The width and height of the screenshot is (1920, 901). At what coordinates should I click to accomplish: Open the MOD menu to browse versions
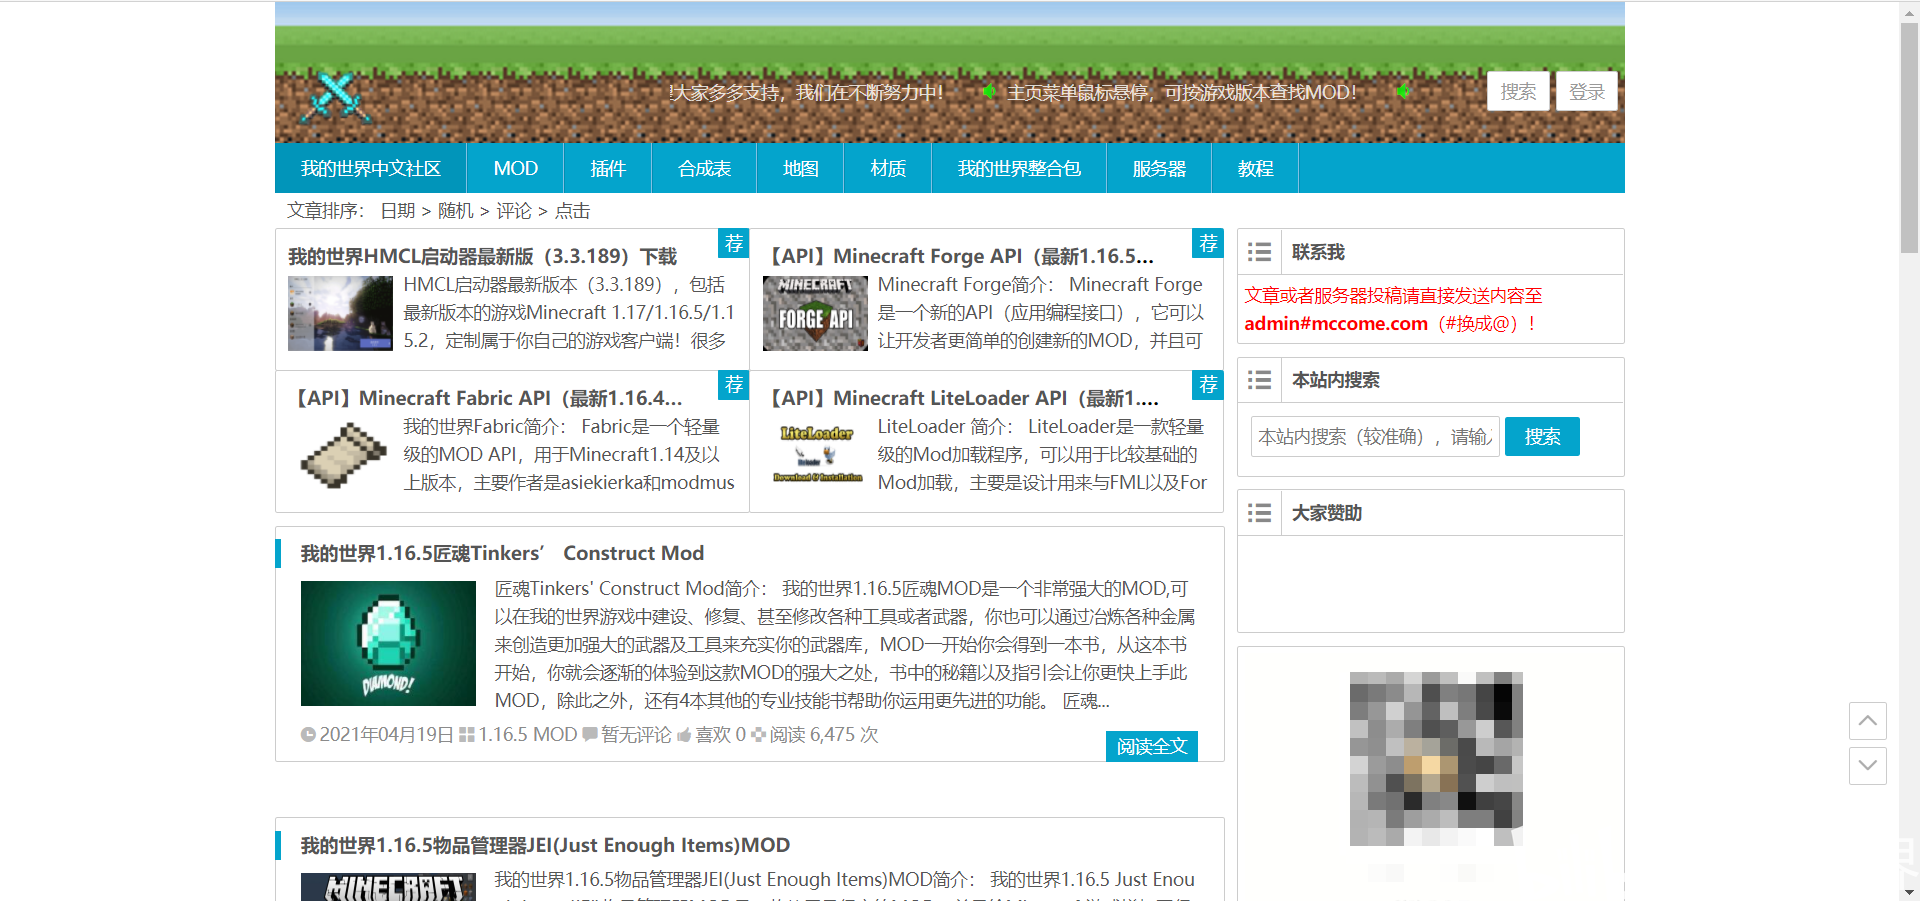click(x=515, y=168)
